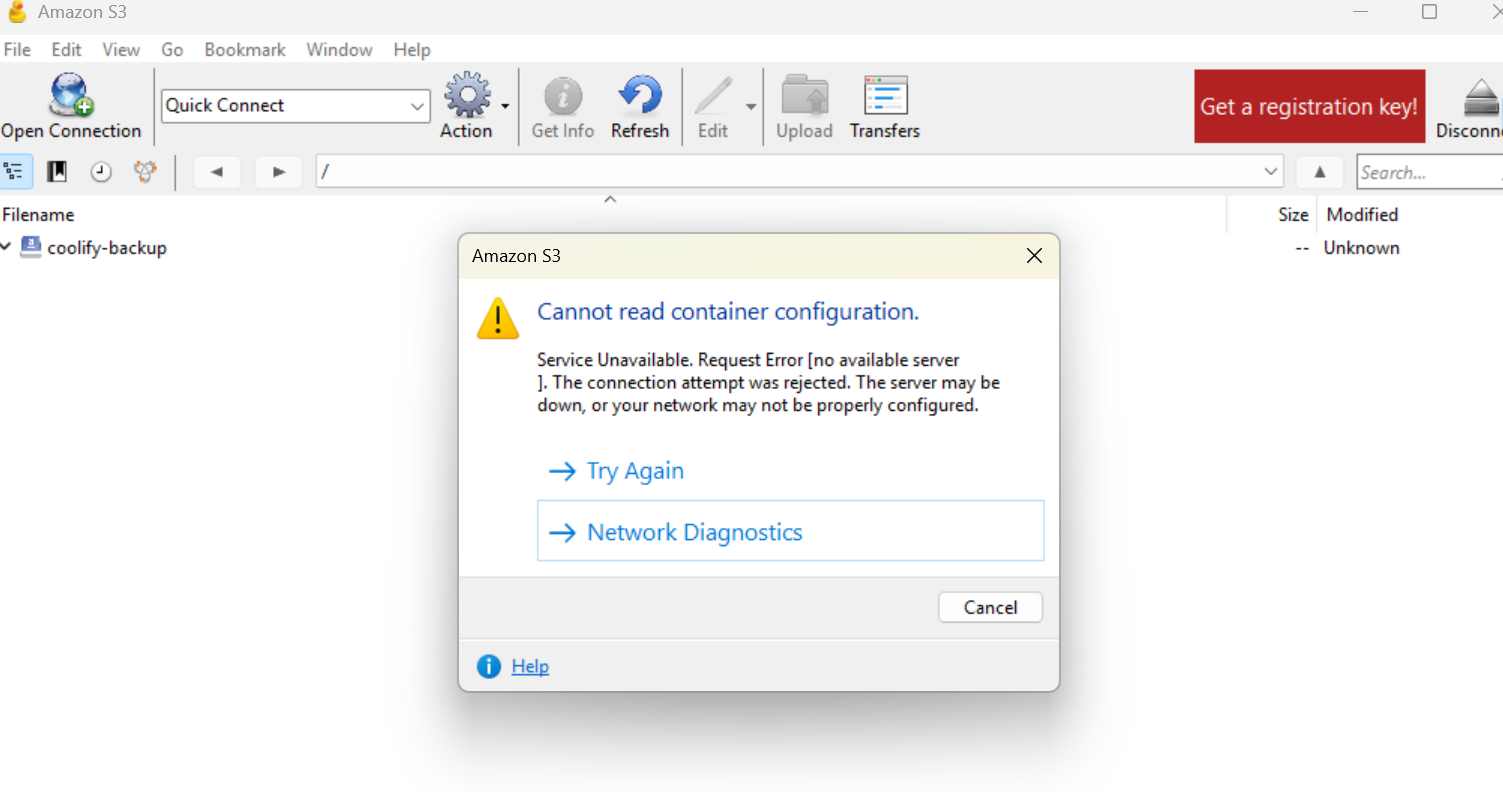Click the blue info icon by Help

[x=489, y=667]
